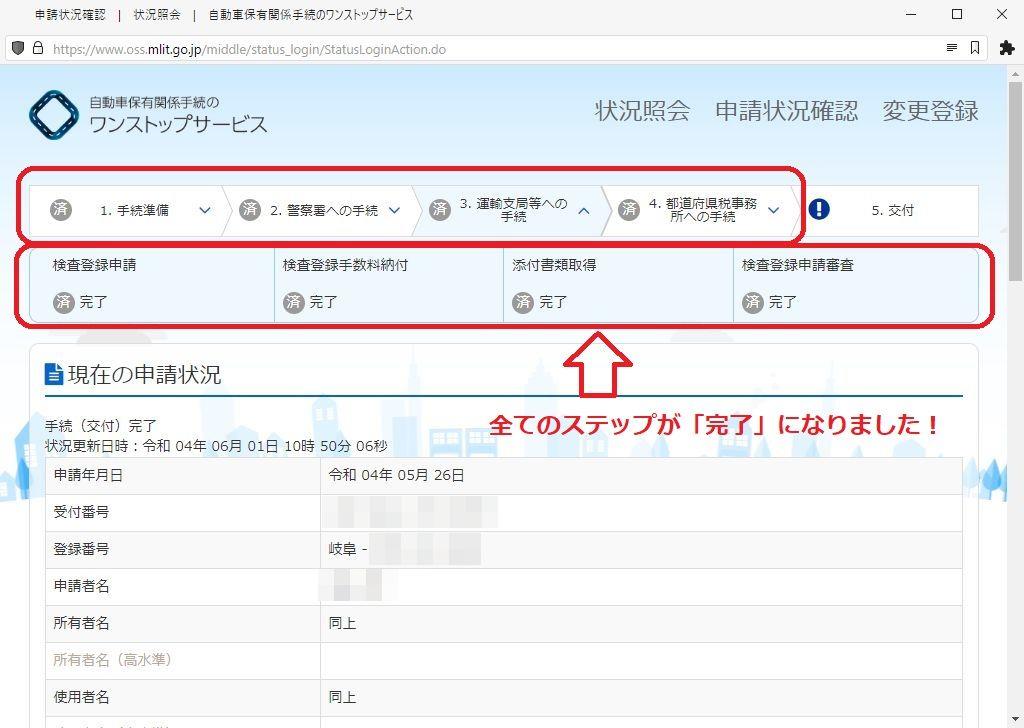Viewport: 1024px width, 728px height.
Task: Click the 手続（交付）完了 status text
Action: click(101, 426)
